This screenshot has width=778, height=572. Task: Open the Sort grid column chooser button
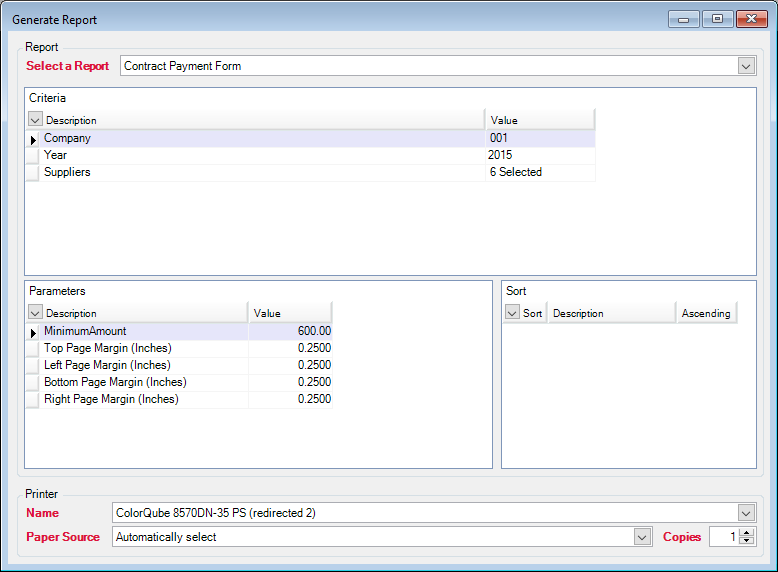512,313
